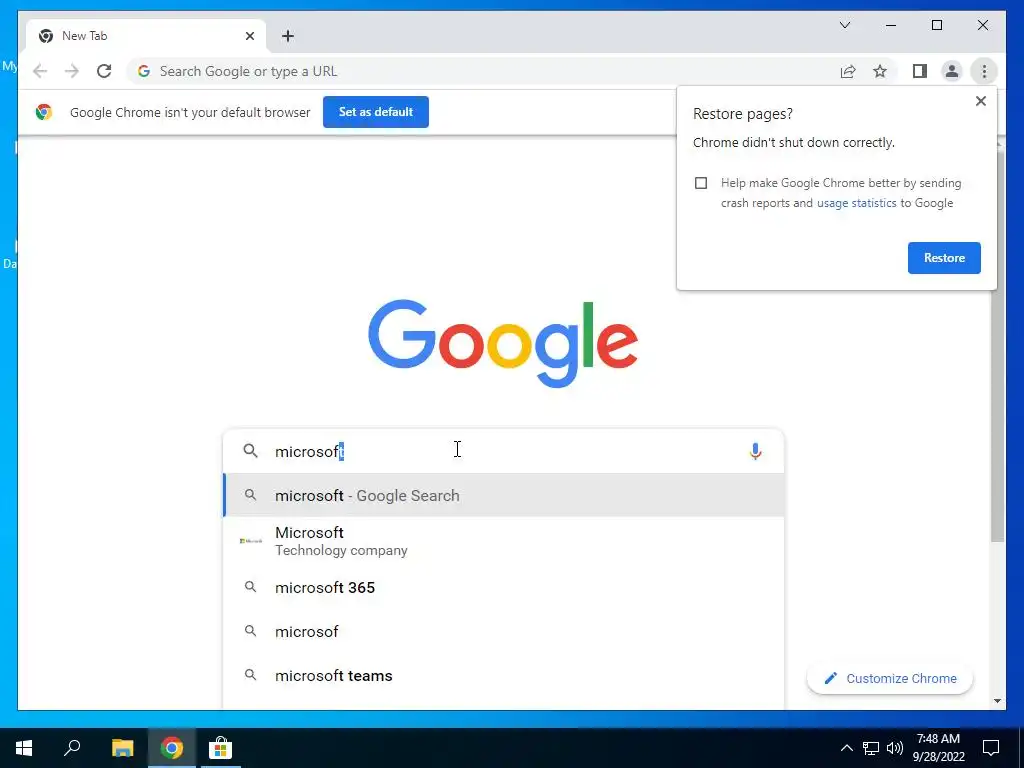
Task: Choose the 'microsof' suggestion
Action: (504, 632)
